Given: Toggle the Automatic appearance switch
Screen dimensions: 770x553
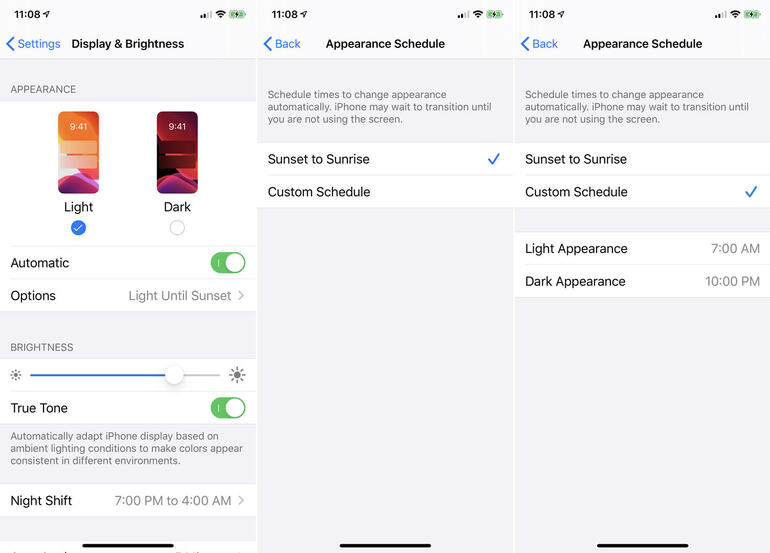Looking at the screenshot, I should point(228,263).
